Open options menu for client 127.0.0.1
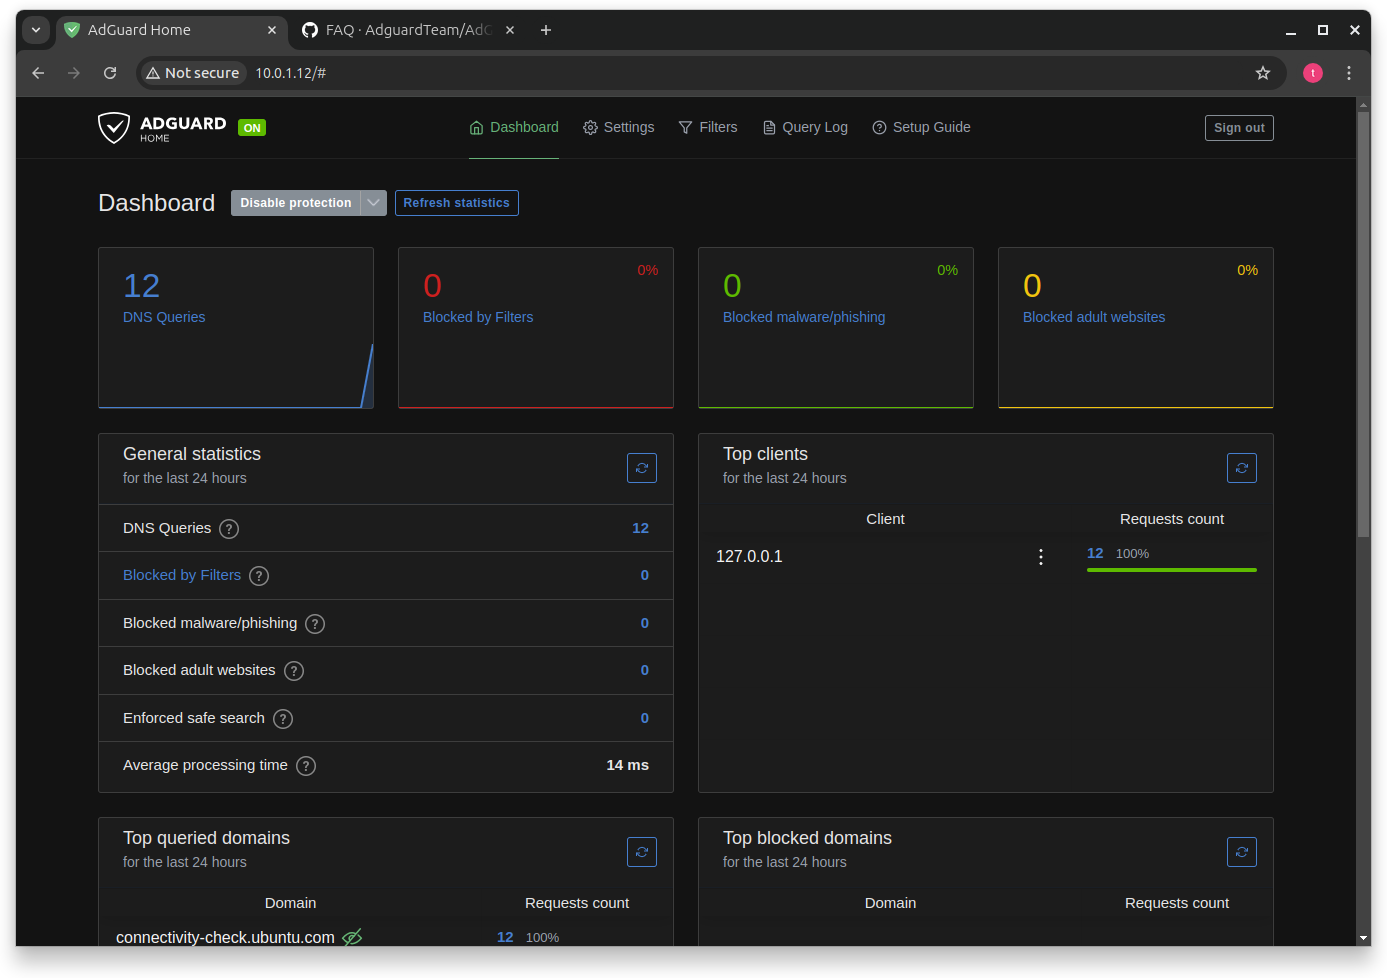This screenshot has width=1387, height=978. (x=1040, y=557)
